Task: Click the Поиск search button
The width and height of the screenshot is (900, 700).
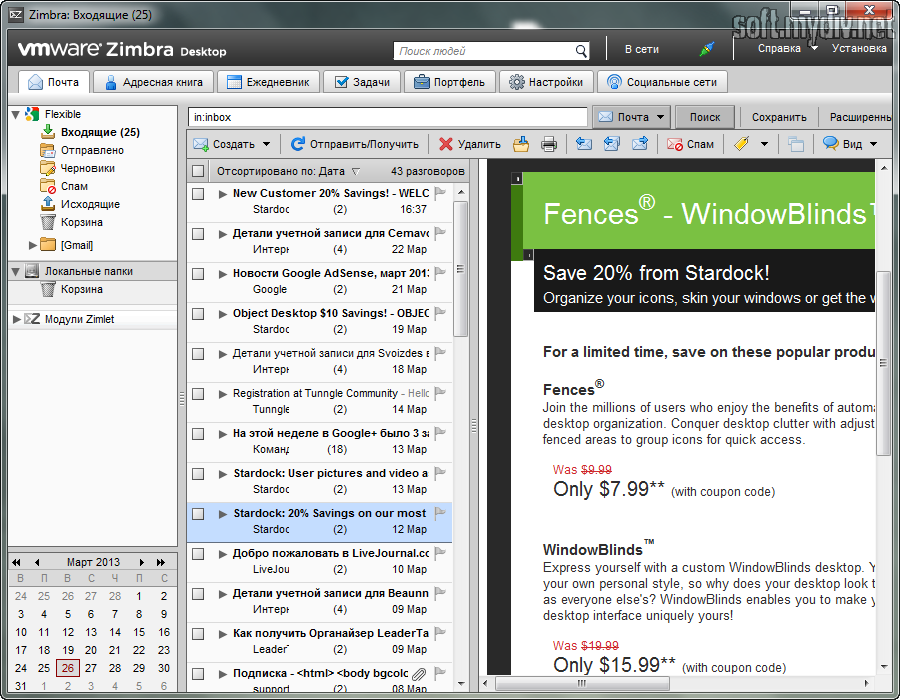Action: (705, 117)
